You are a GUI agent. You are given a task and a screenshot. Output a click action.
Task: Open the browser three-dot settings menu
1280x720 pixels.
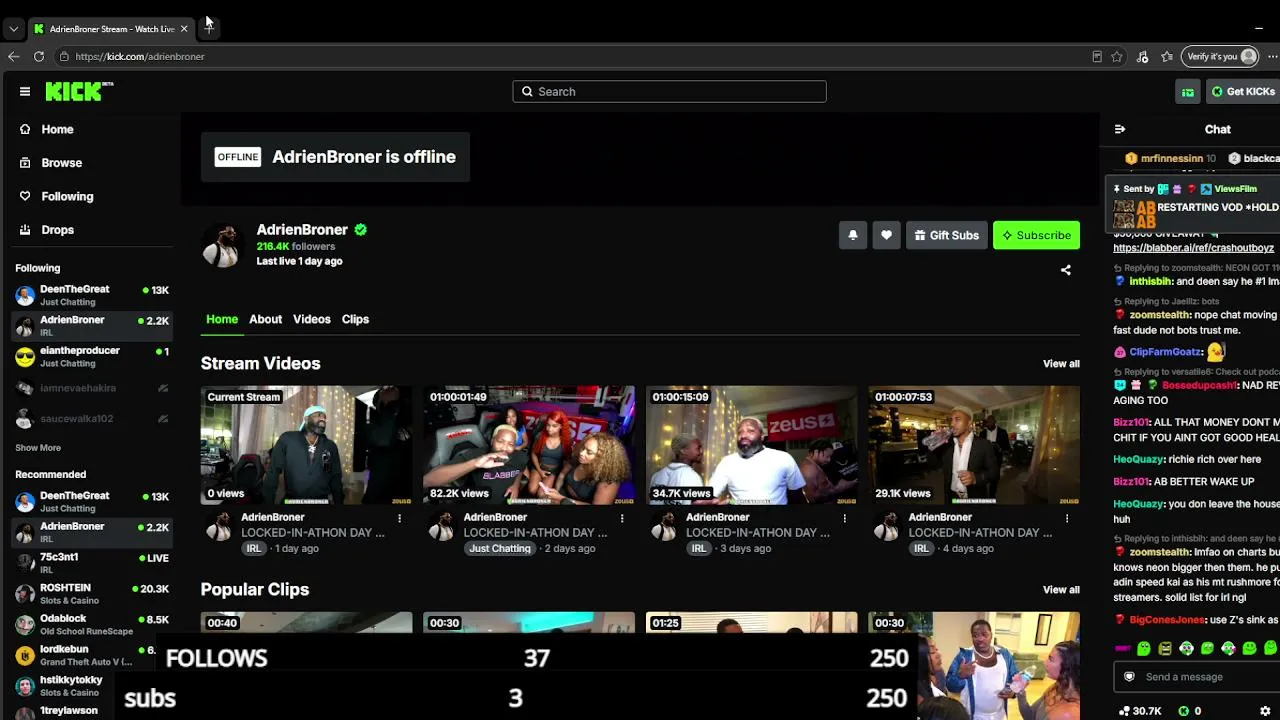coord(1273,57)
